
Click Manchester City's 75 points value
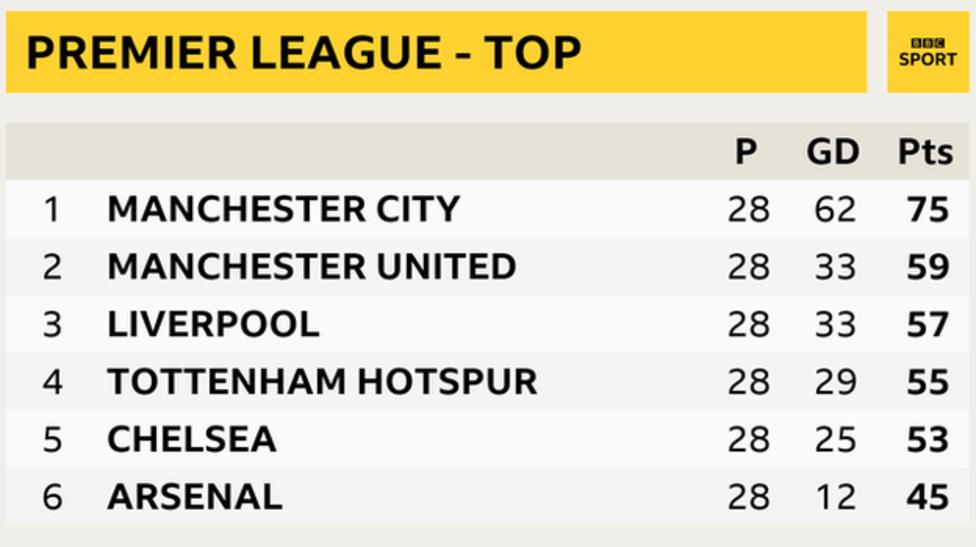point(928,209)
